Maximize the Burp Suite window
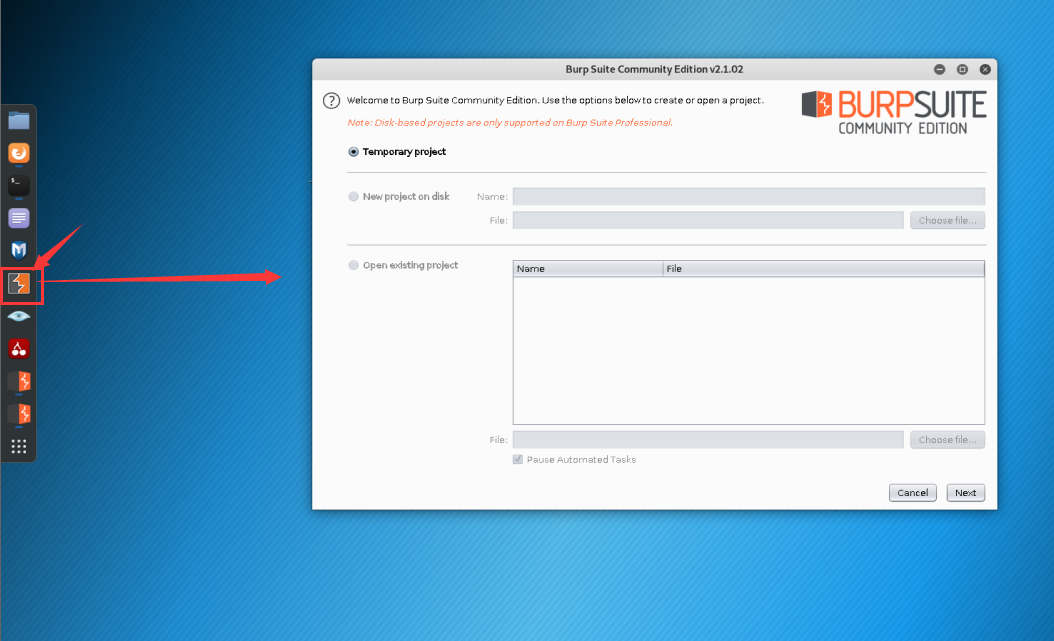Image resolution: width=1054 pixels, height=641 pixels. pos(963,69)
